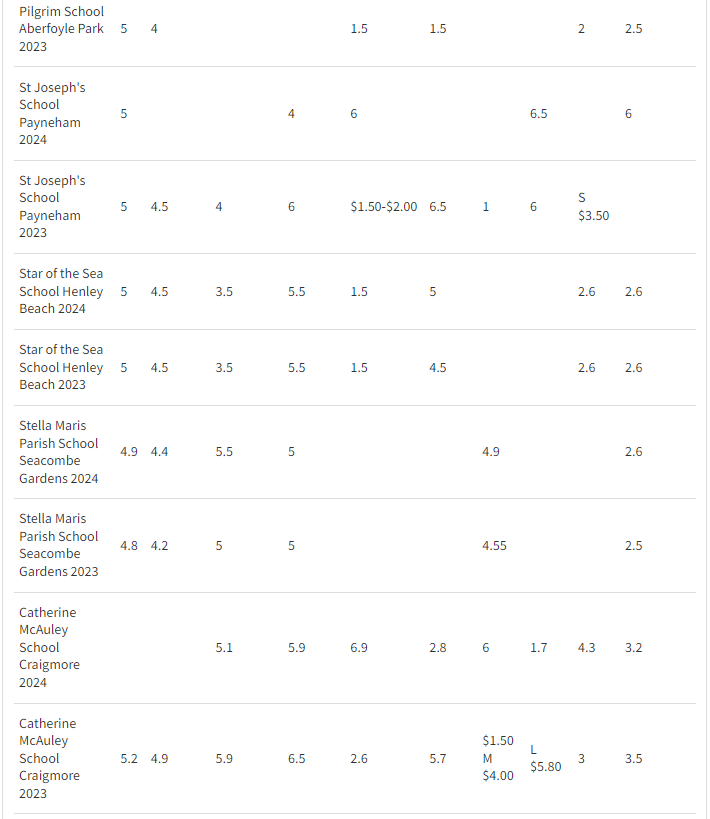The image size is (710, 819).
Task: Select Catherine McAuley School Craigmore 2024 label
Action: point(49,647)
